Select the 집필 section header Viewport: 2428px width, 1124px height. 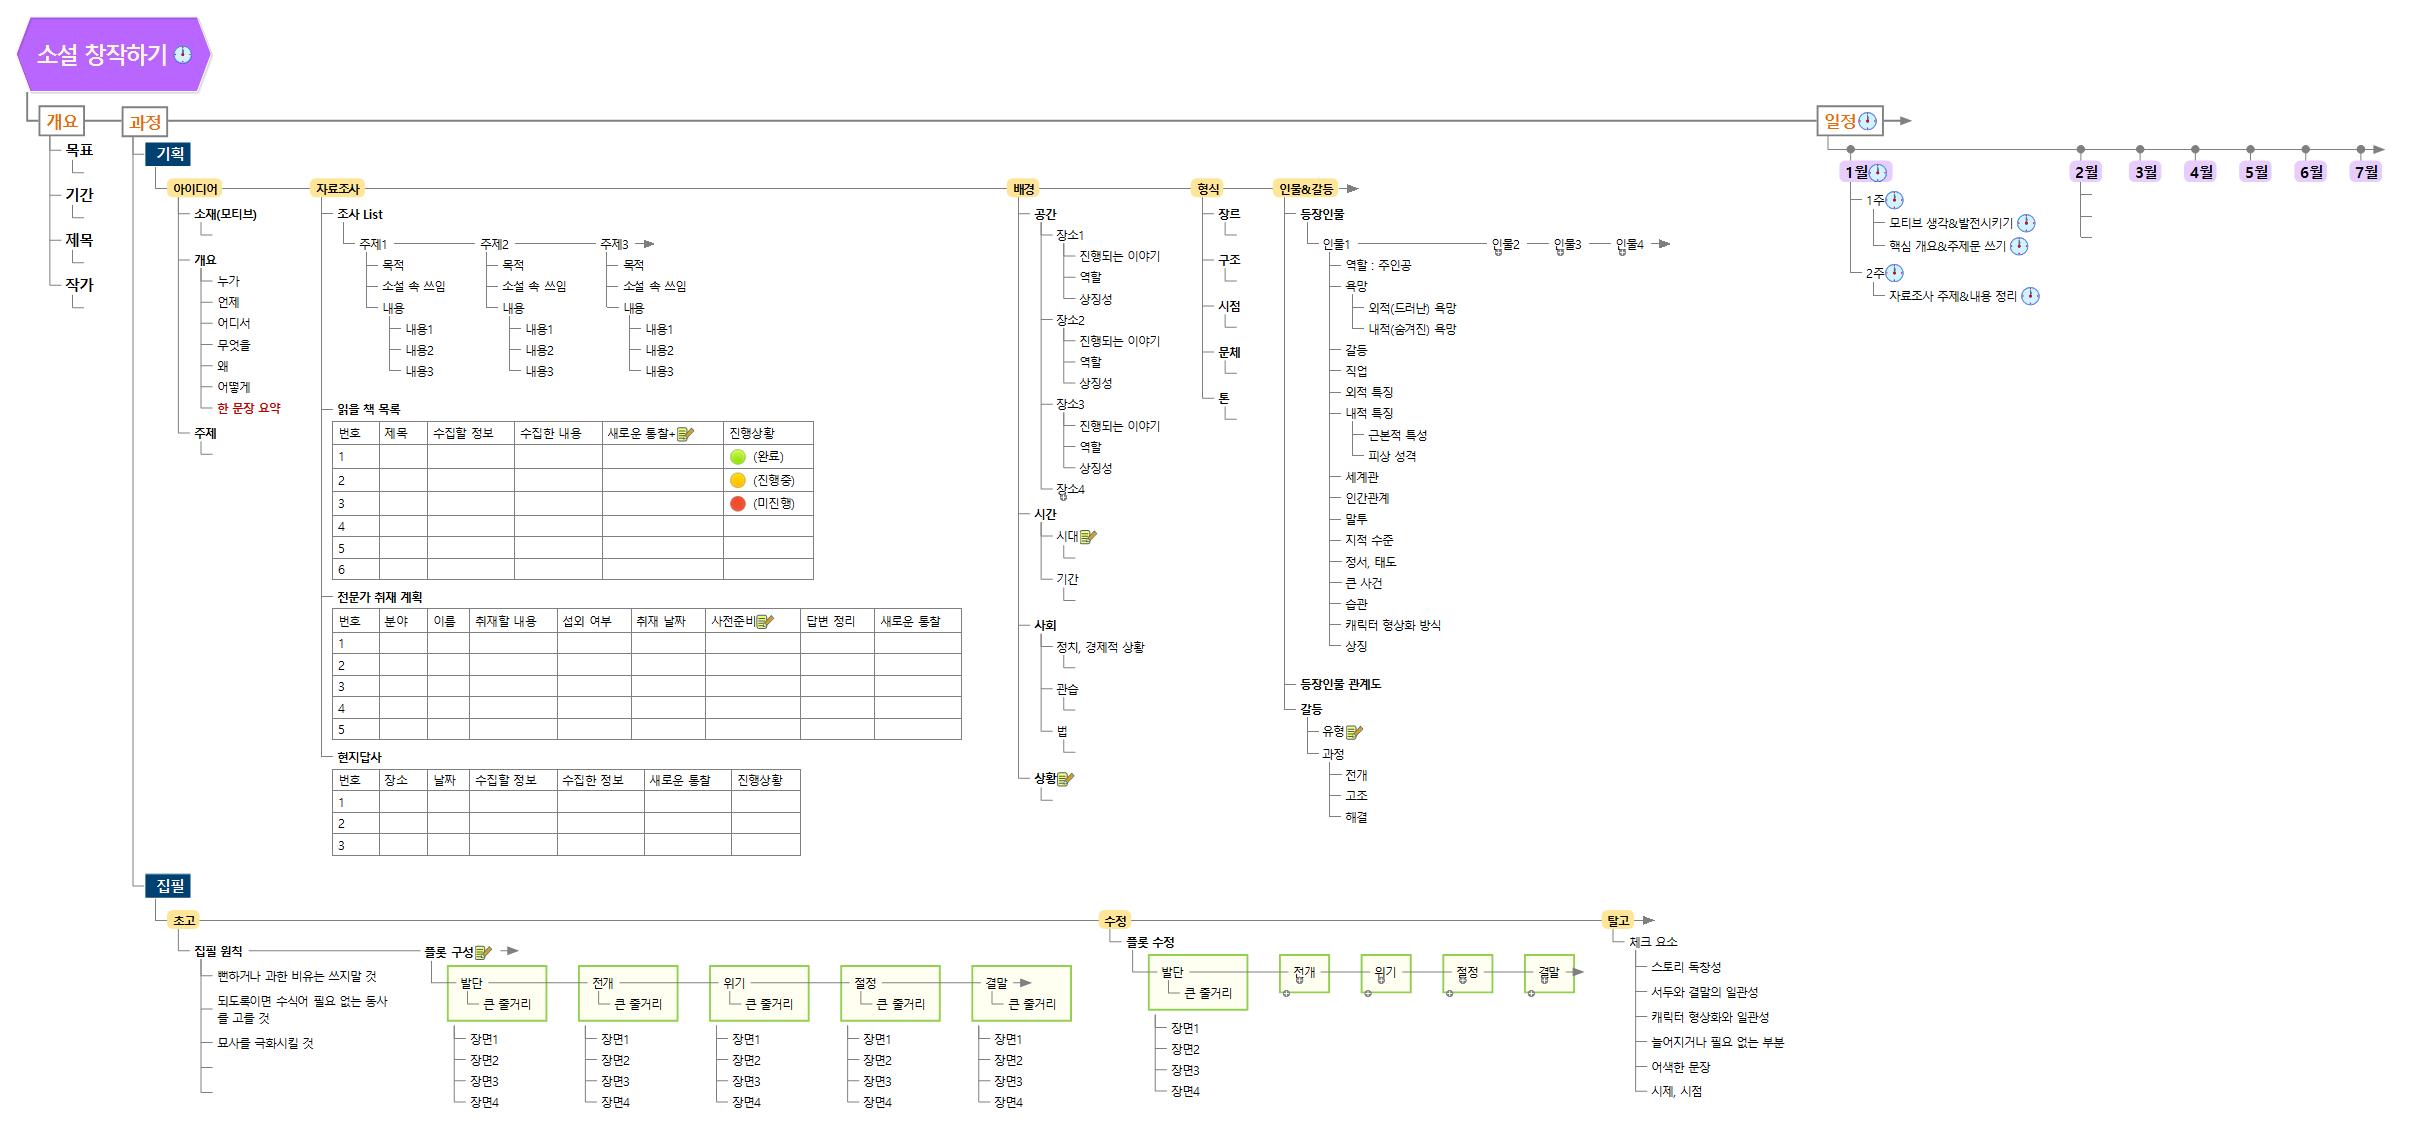point(169,886)
